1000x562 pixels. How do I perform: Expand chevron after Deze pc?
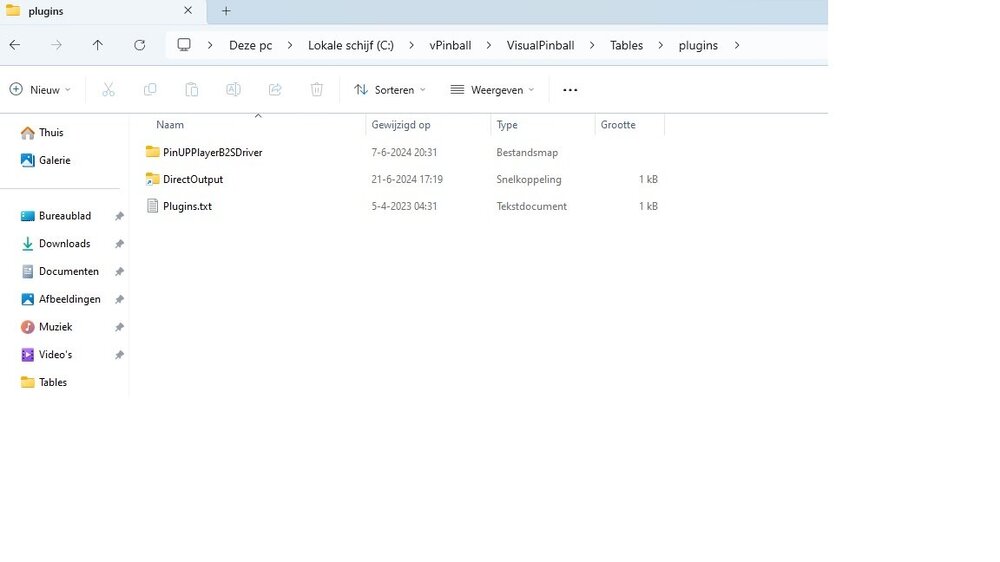click(290, 45)
